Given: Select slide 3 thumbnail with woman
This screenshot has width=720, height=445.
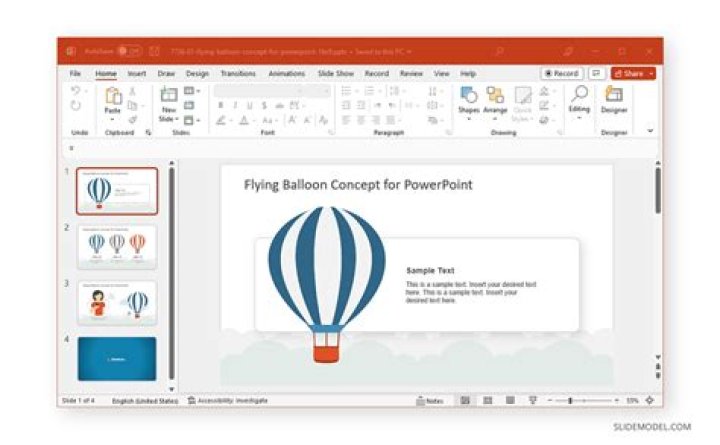Looking at the screenshot, I should pyautogui.click(x=117, y=303).
